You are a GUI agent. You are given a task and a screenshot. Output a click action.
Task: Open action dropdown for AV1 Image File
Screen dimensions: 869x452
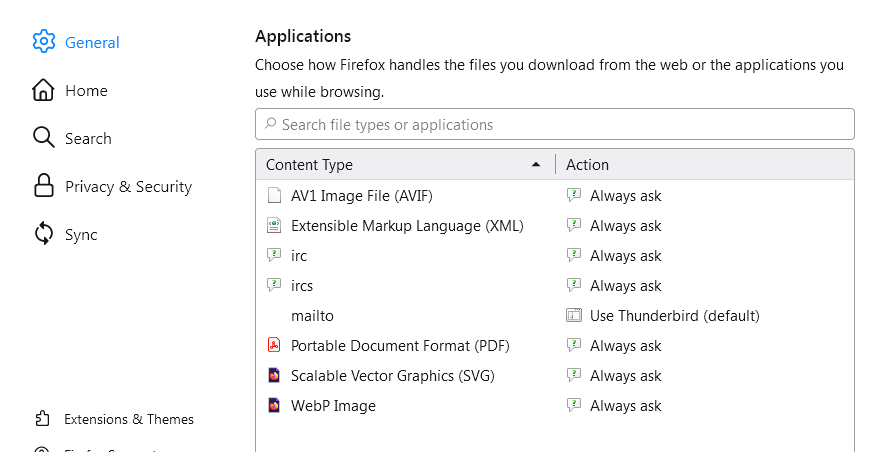tap(704, 196)
